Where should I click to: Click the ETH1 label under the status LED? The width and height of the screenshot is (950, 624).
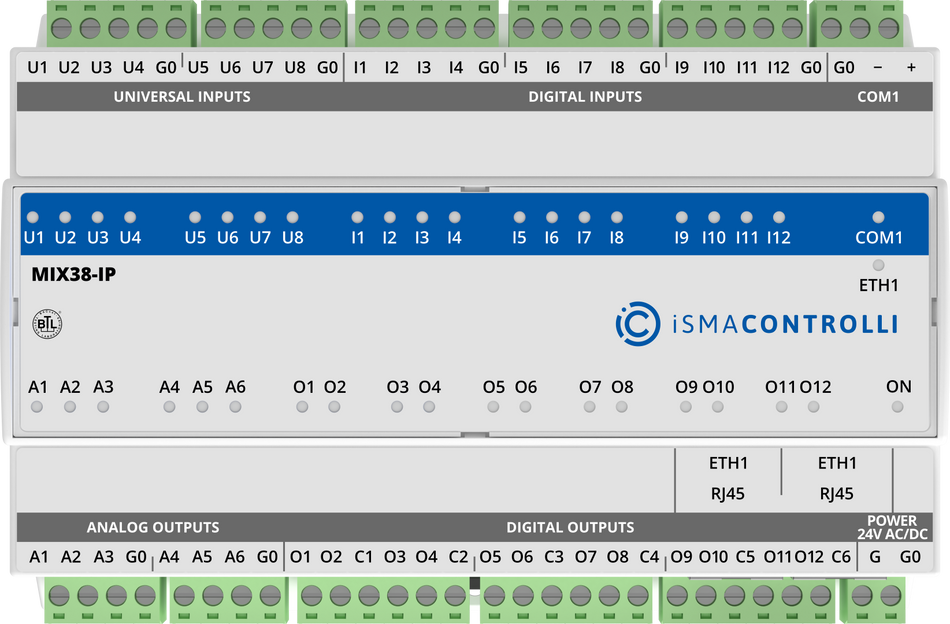pyautogui.click(x=879, y=285)
